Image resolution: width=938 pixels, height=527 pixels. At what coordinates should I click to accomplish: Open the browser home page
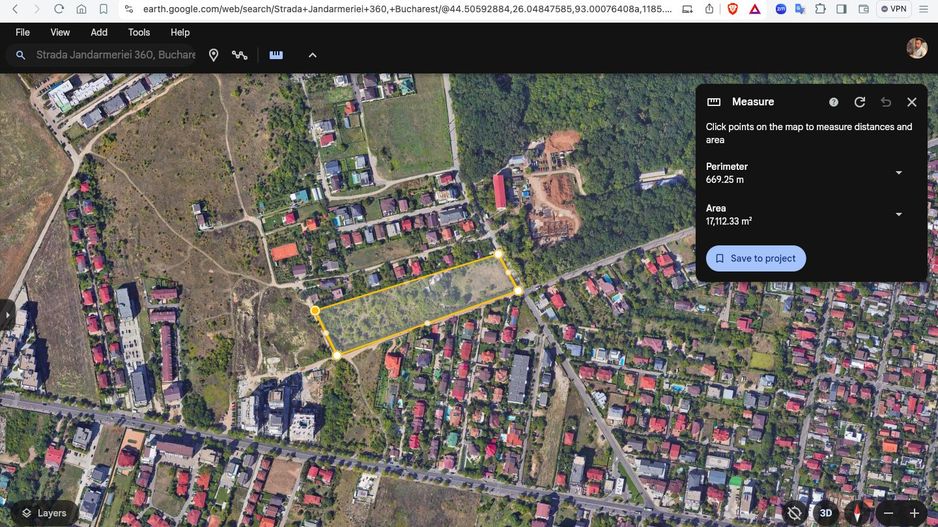point(81,9)
